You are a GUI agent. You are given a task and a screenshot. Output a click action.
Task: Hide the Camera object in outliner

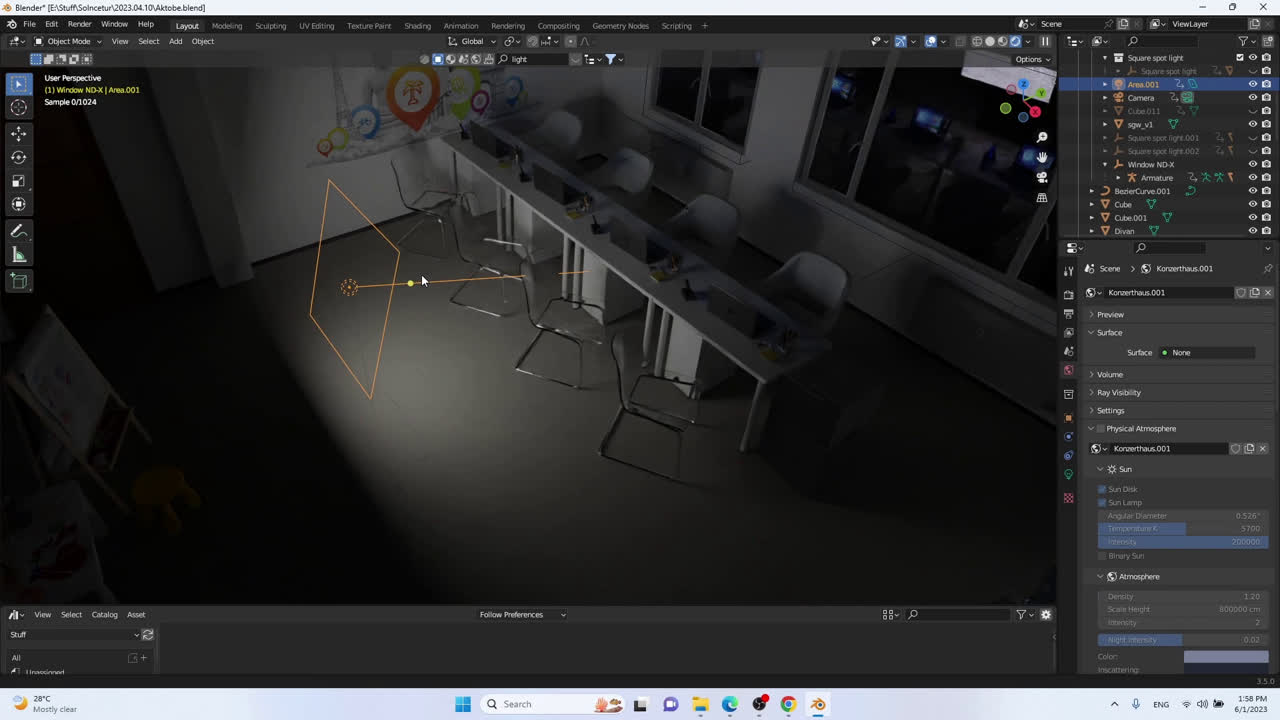1252,98
